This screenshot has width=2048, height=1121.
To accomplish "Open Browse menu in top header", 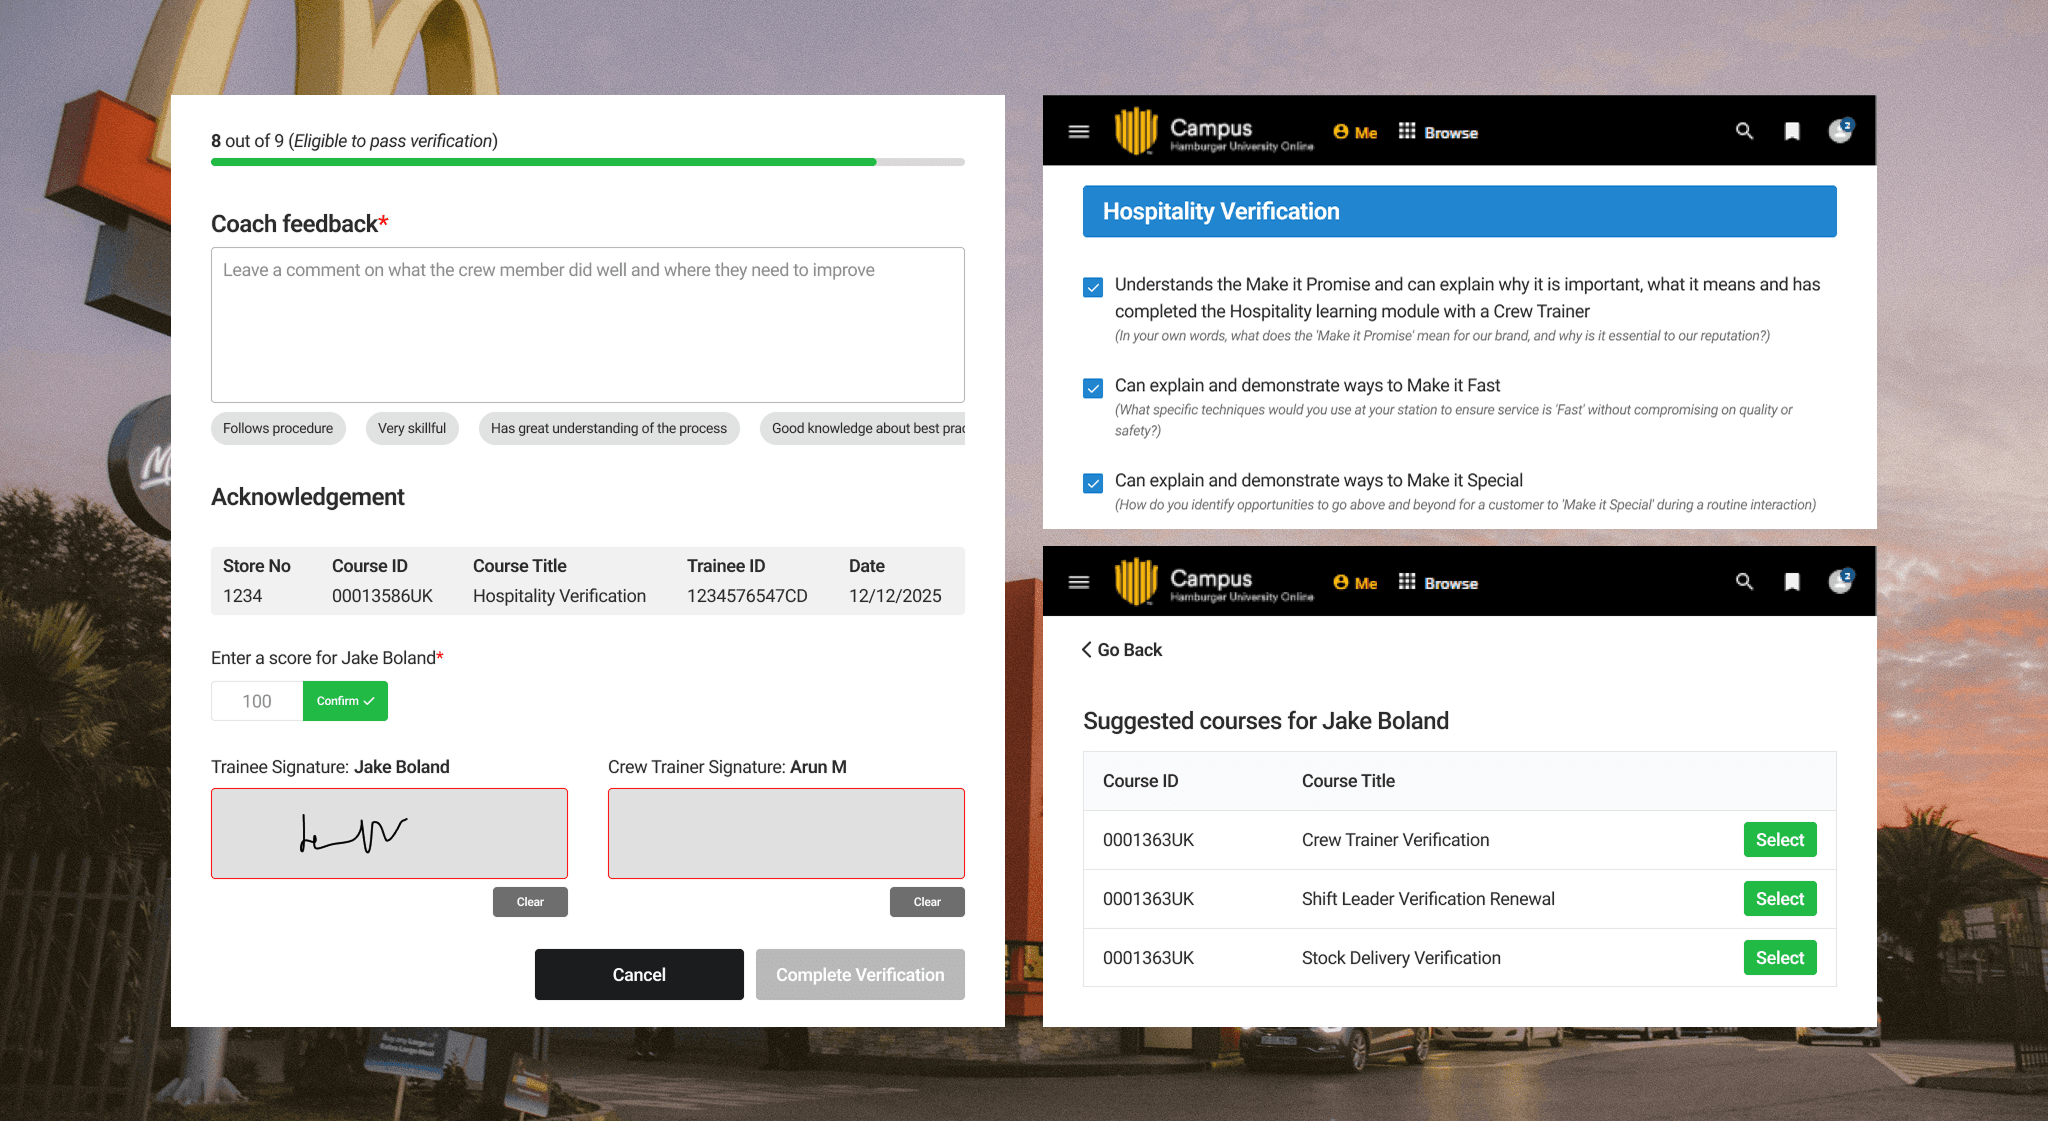I will (1438, 132).
